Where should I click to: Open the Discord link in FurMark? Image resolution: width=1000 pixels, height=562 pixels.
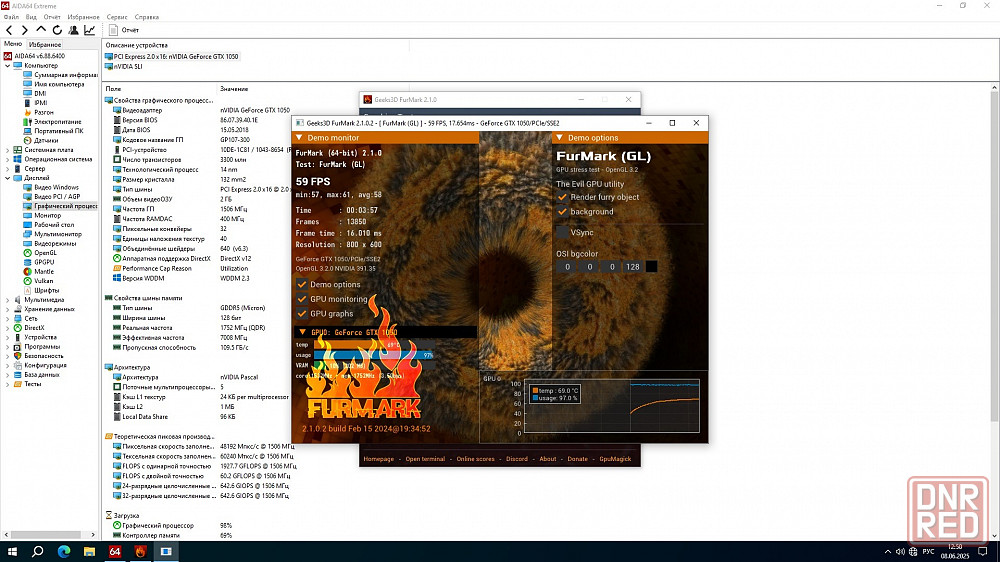tap(517, 459)
